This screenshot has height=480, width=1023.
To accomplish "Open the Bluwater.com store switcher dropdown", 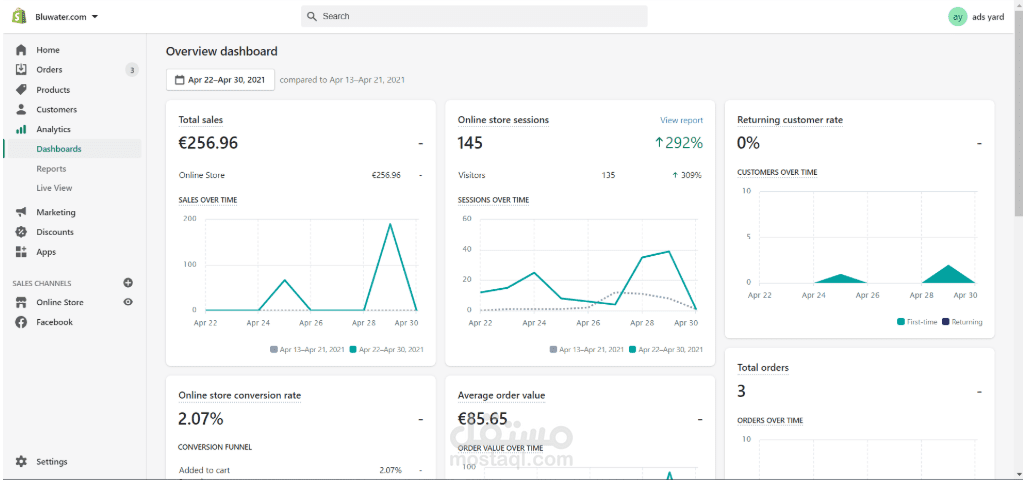I will click(x=66, y=17).
